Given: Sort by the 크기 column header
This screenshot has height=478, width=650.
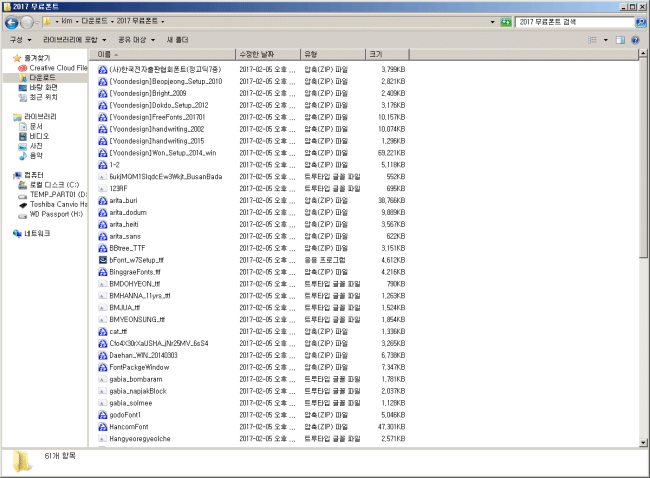Looking at the screenshot, I should [x=387, y=54].
